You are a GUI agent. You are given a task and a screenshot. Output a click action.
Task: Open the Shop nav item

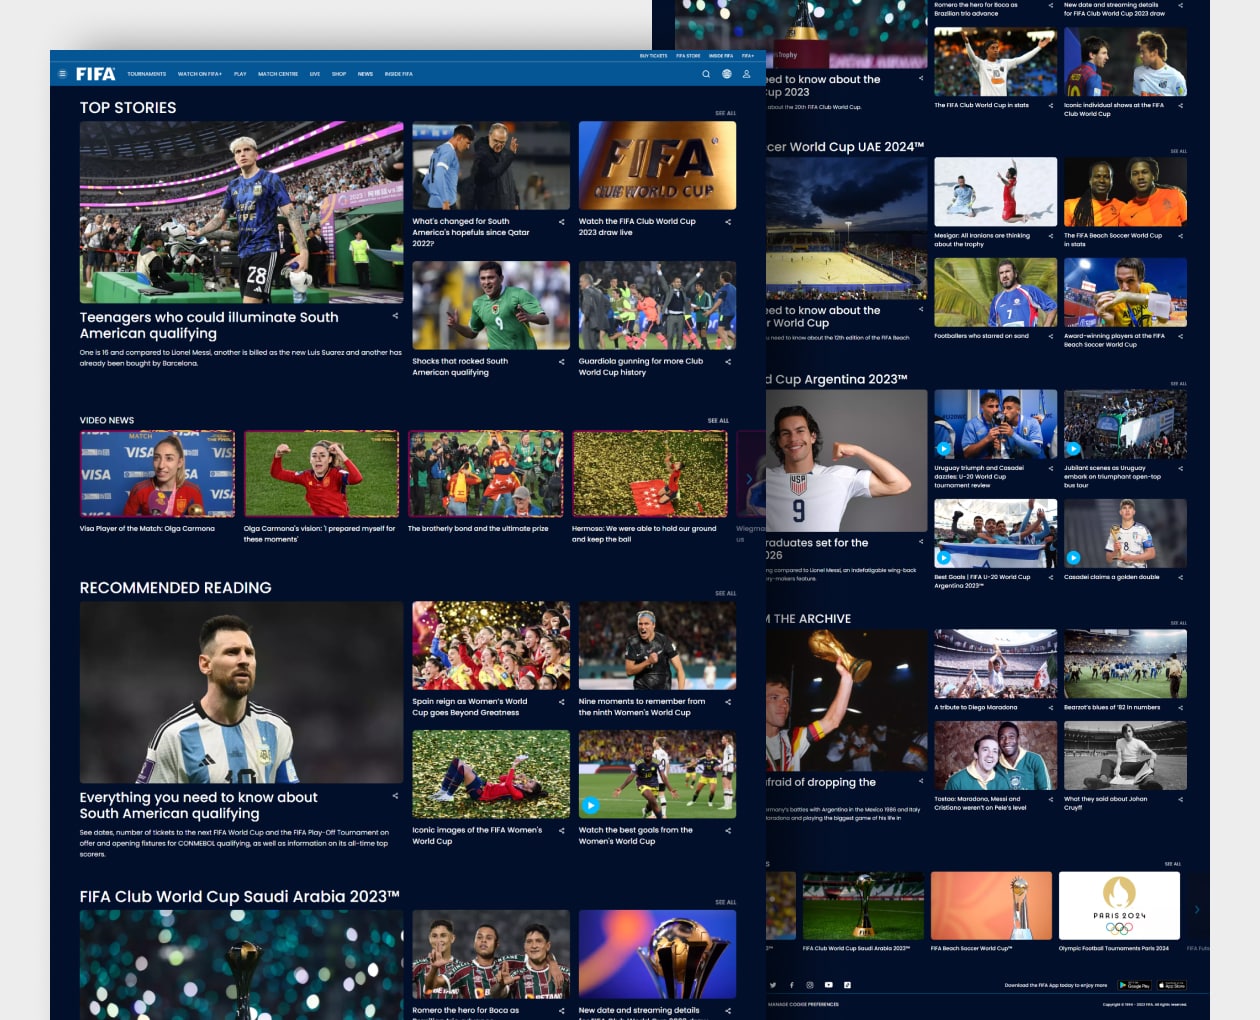pos(339,74)
